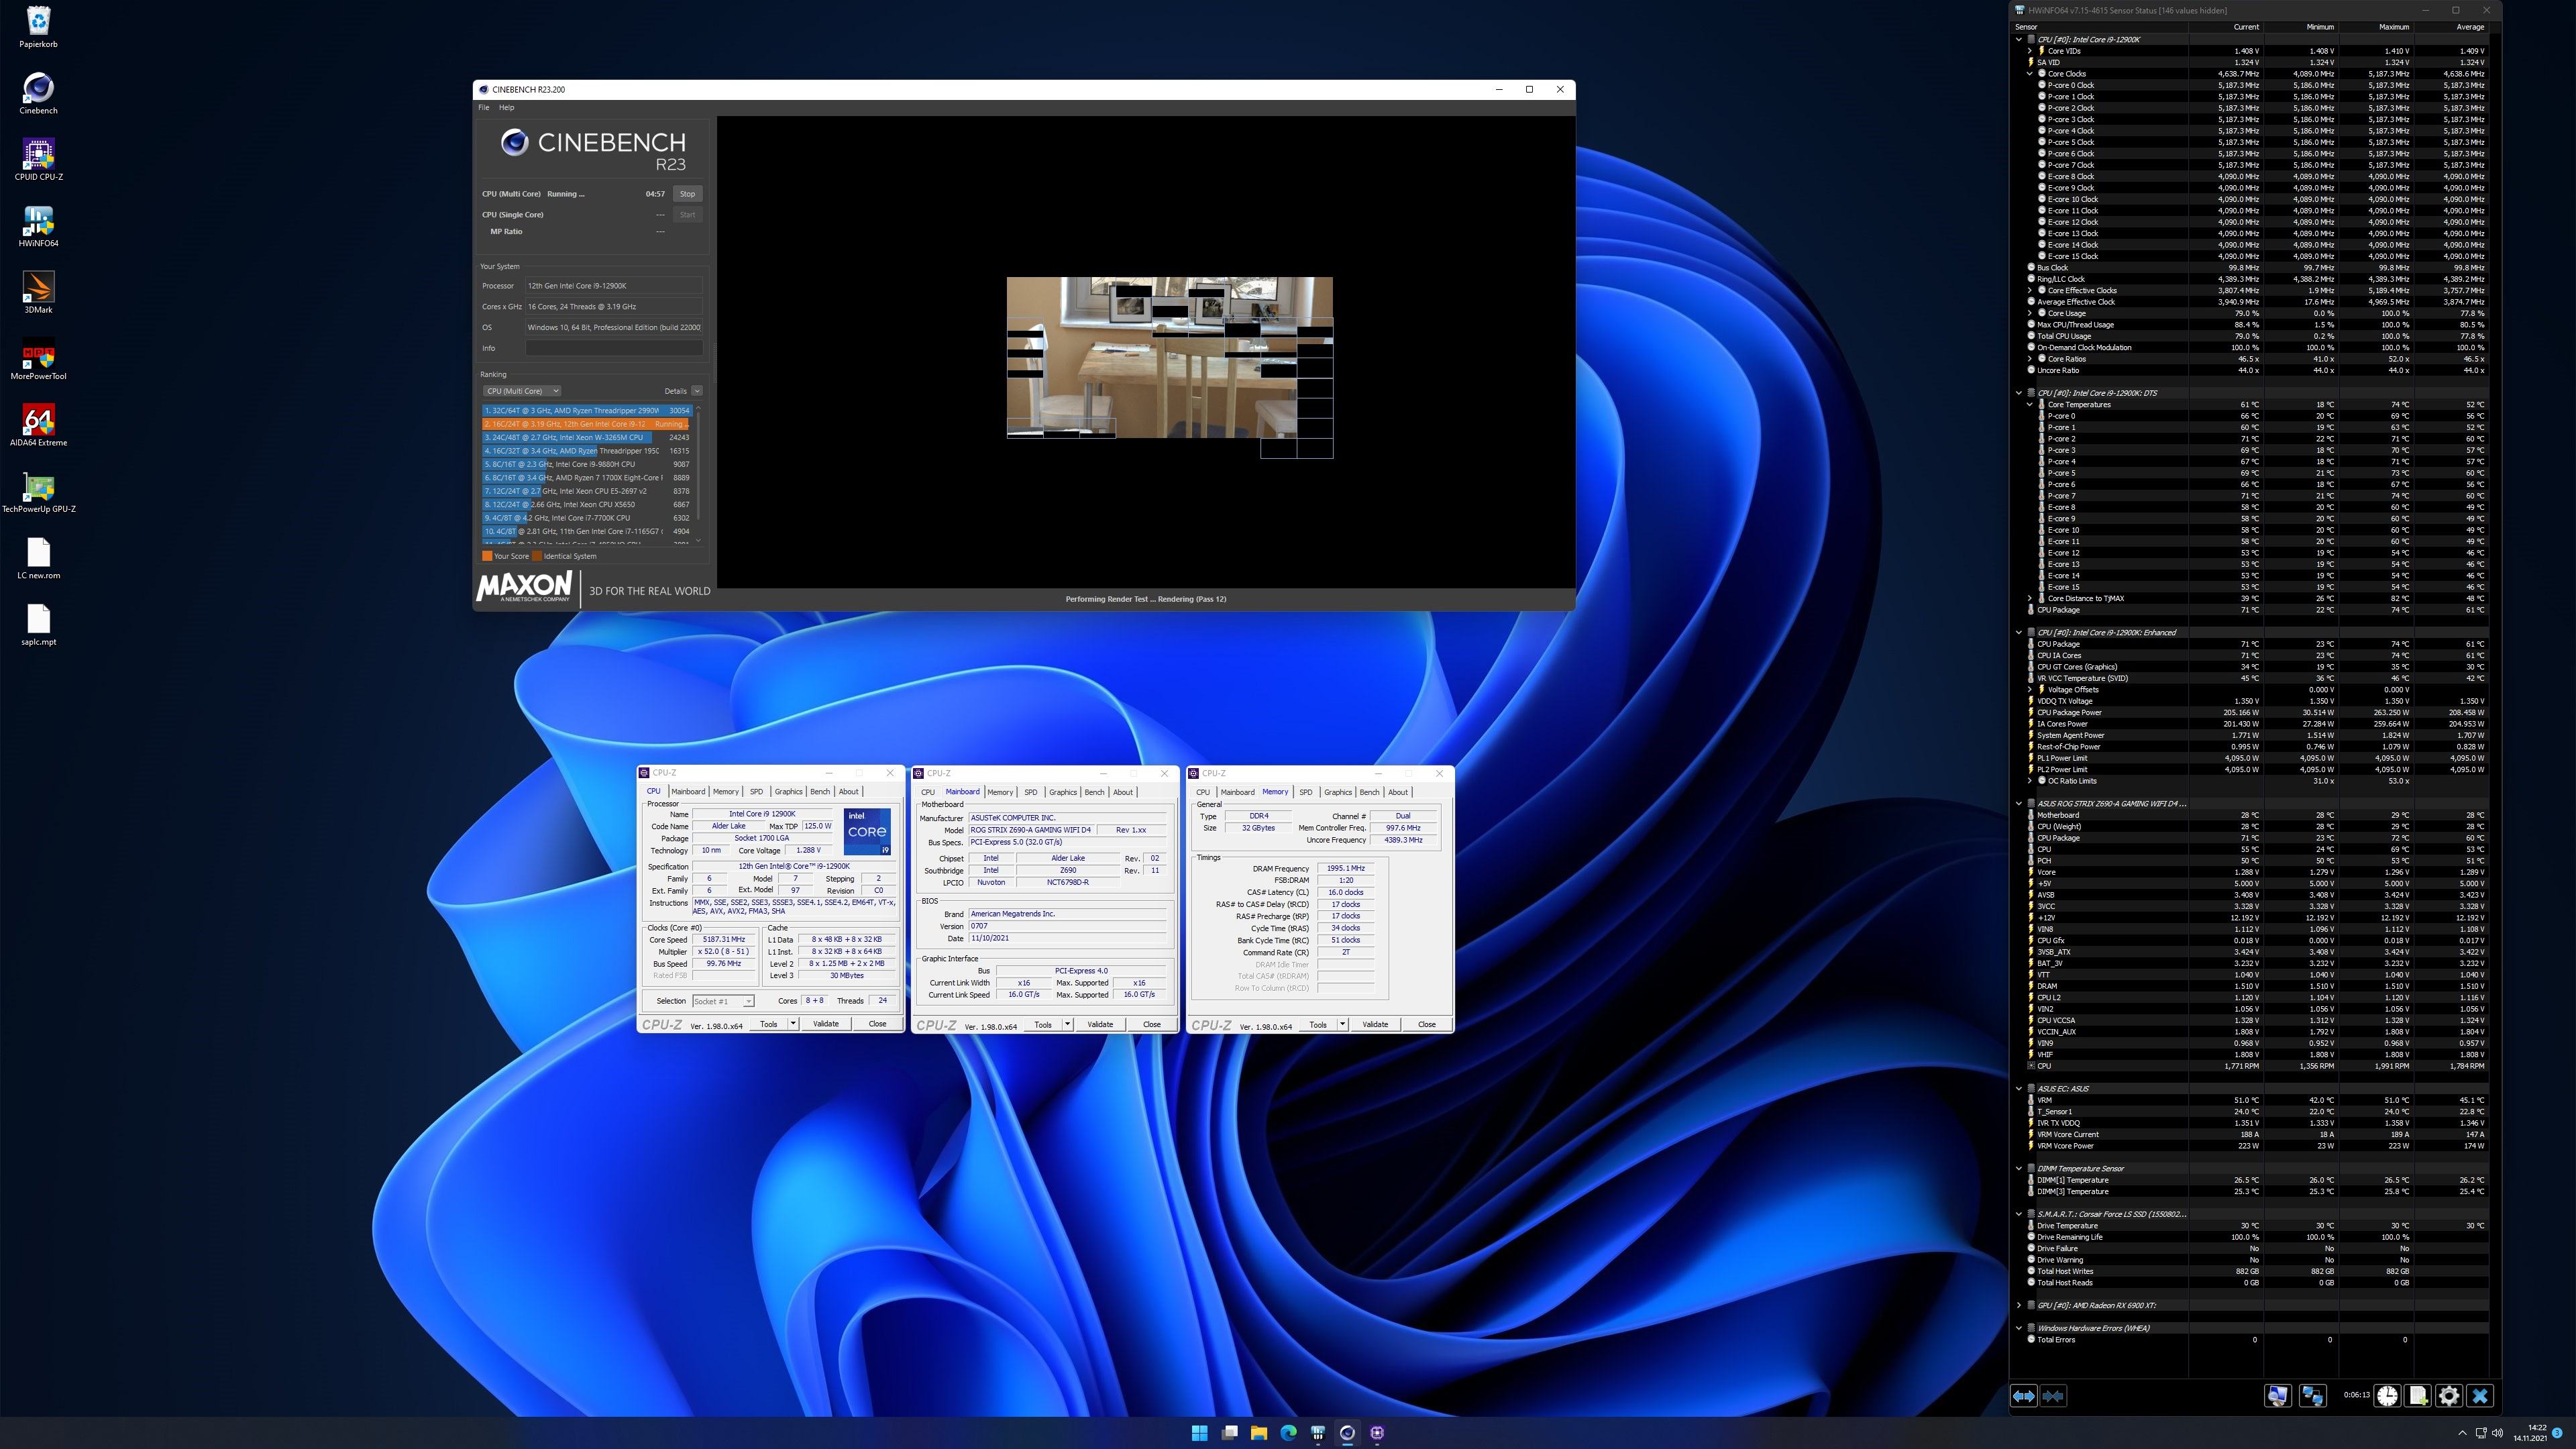The width and height of the screenshot is (2576, 1449).
Task: Reset HWiNFO timer with clock icon
Action: [x=2387, y=1395]
